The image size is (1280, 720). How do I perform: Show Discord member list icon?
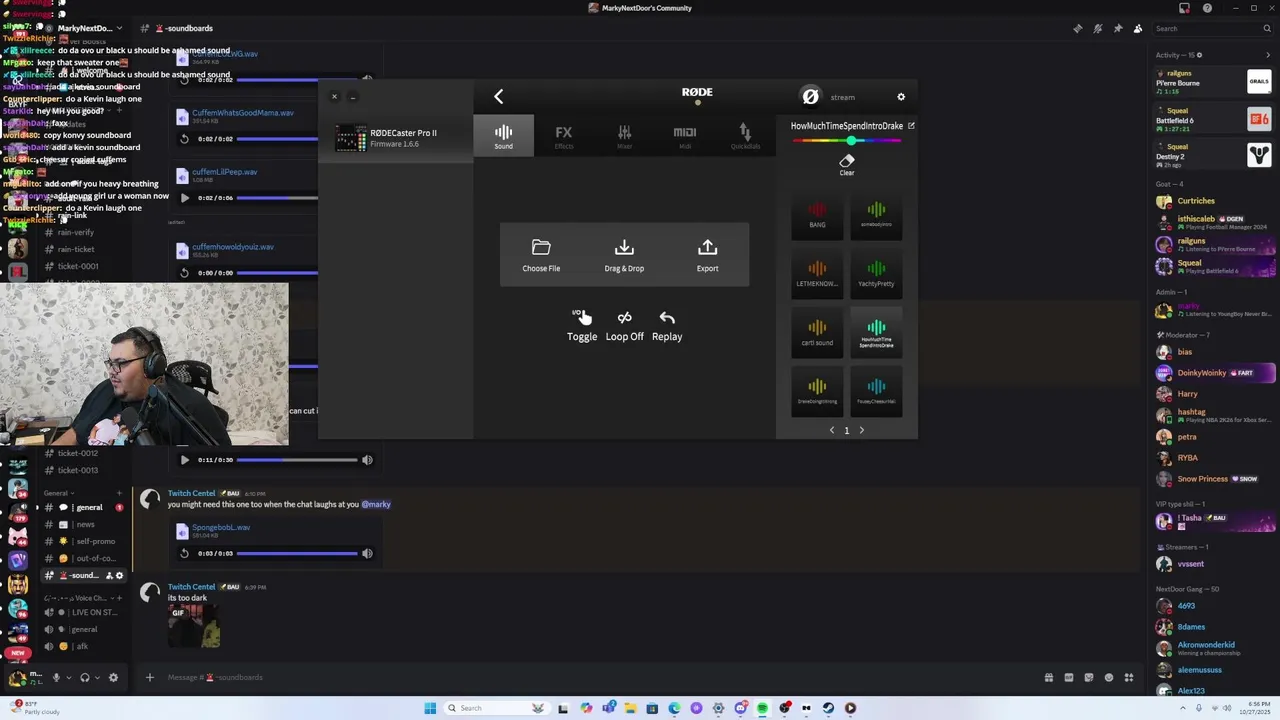click(x=1138, y=29)
